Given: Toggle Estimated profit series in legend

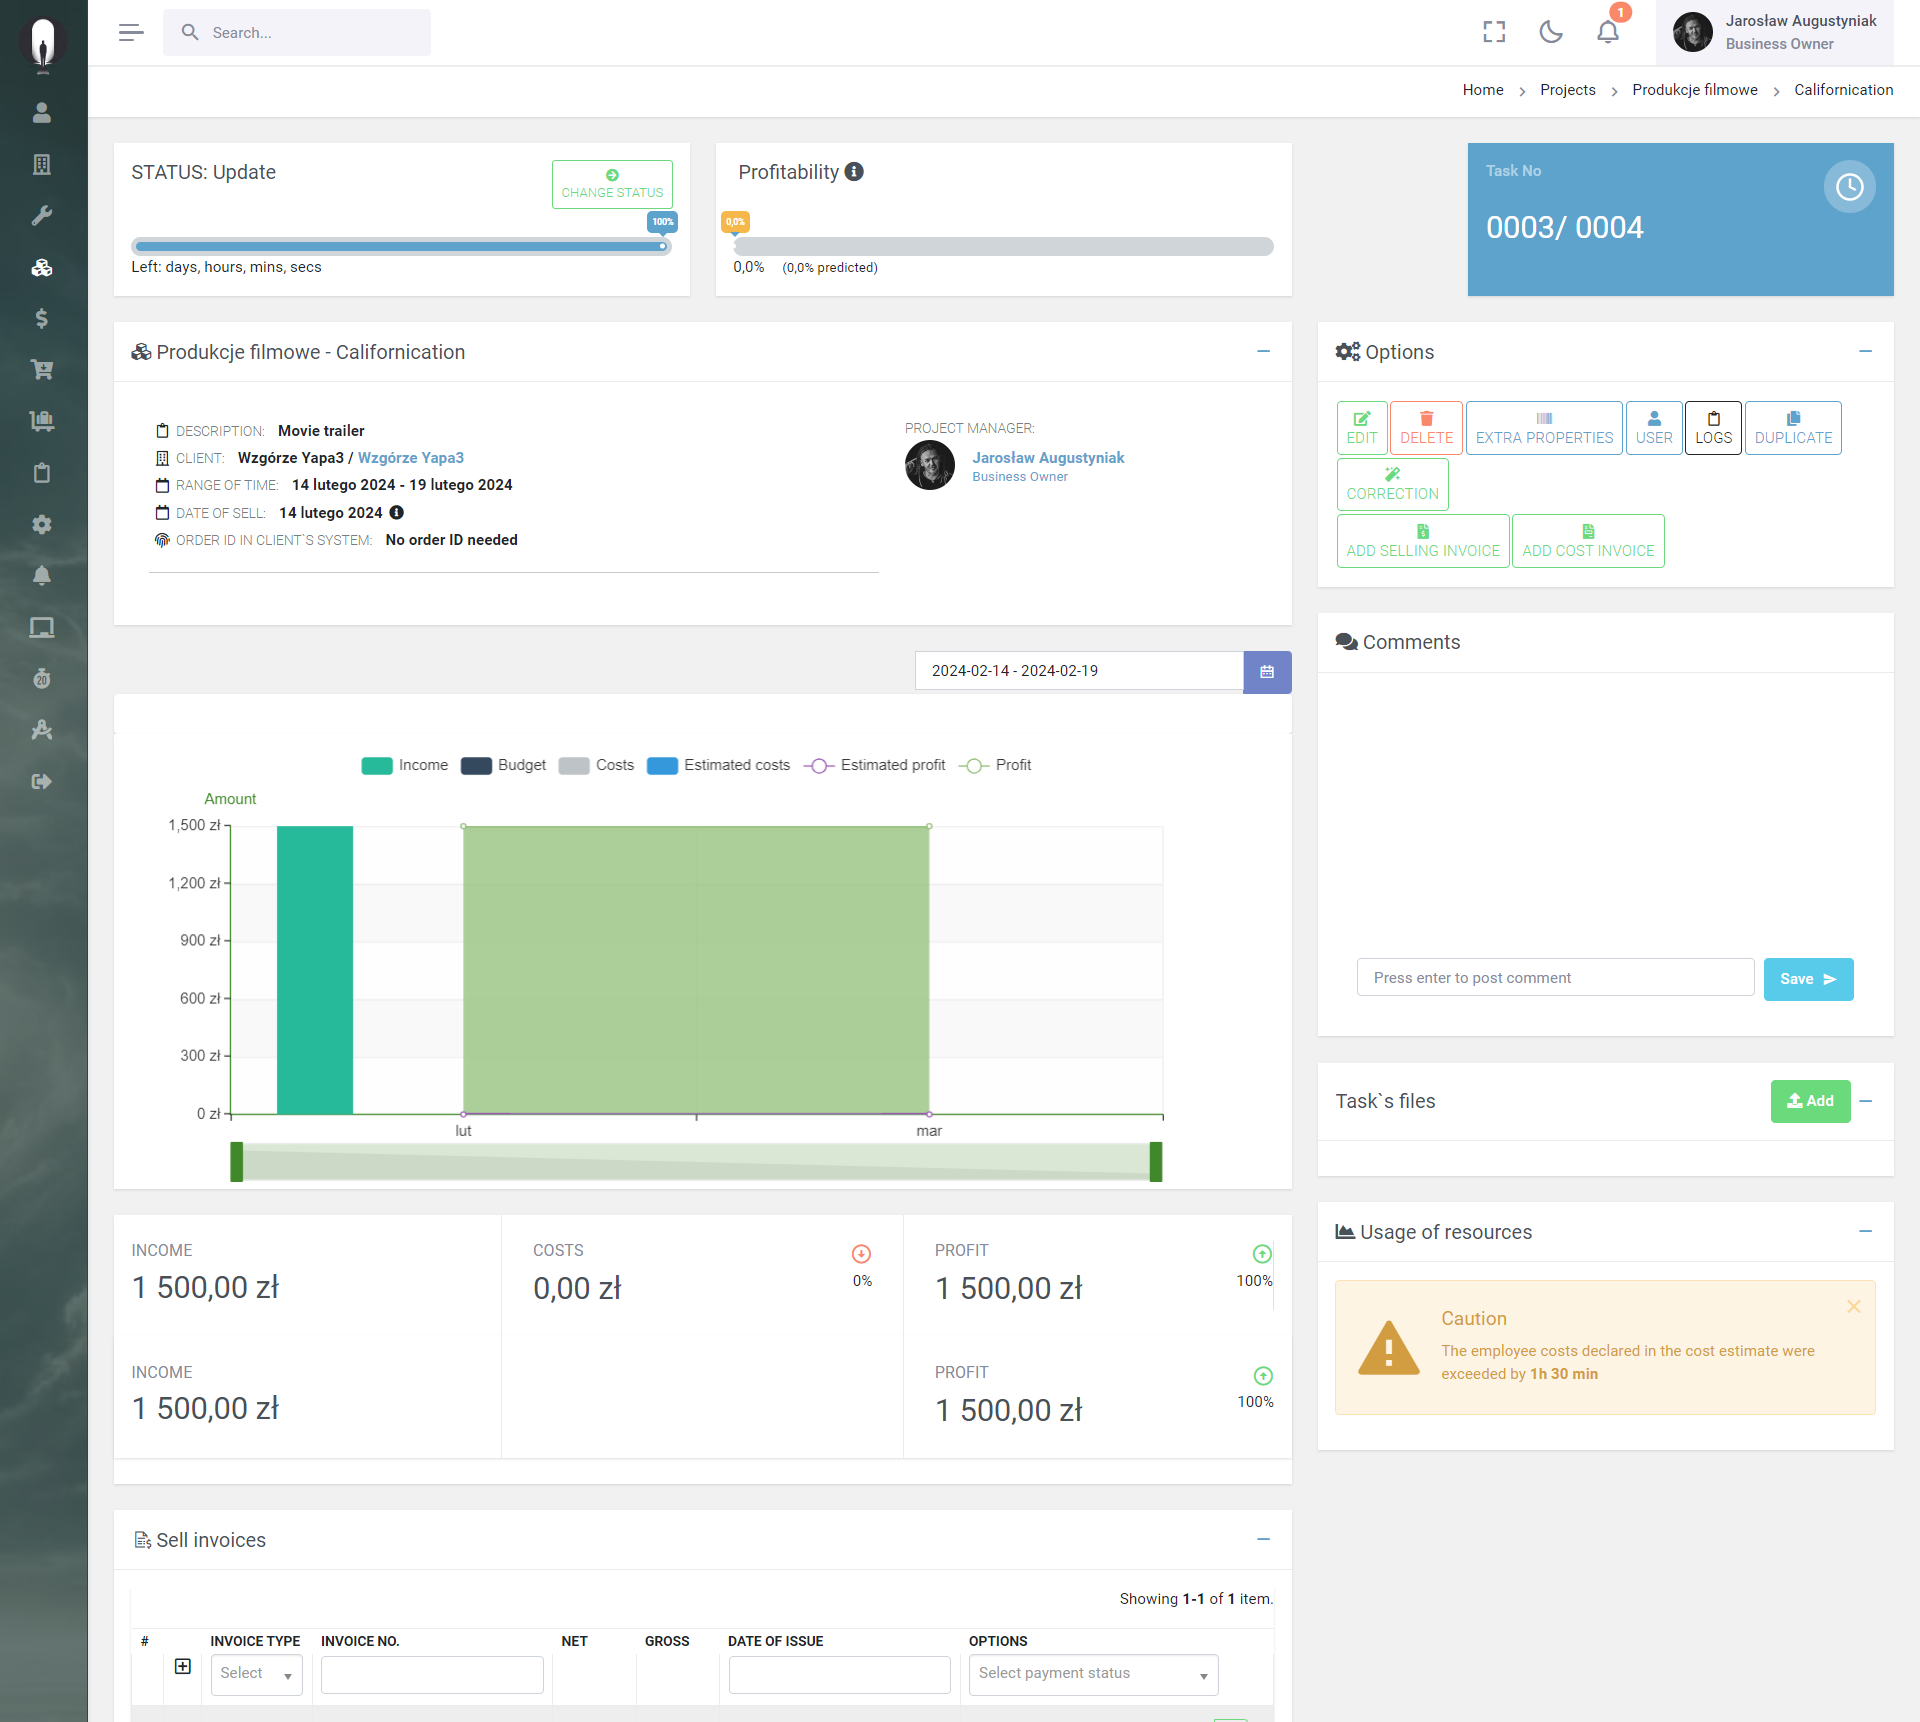Looking at the screenshot, I should pyautogui.click(x=875, y=765).
